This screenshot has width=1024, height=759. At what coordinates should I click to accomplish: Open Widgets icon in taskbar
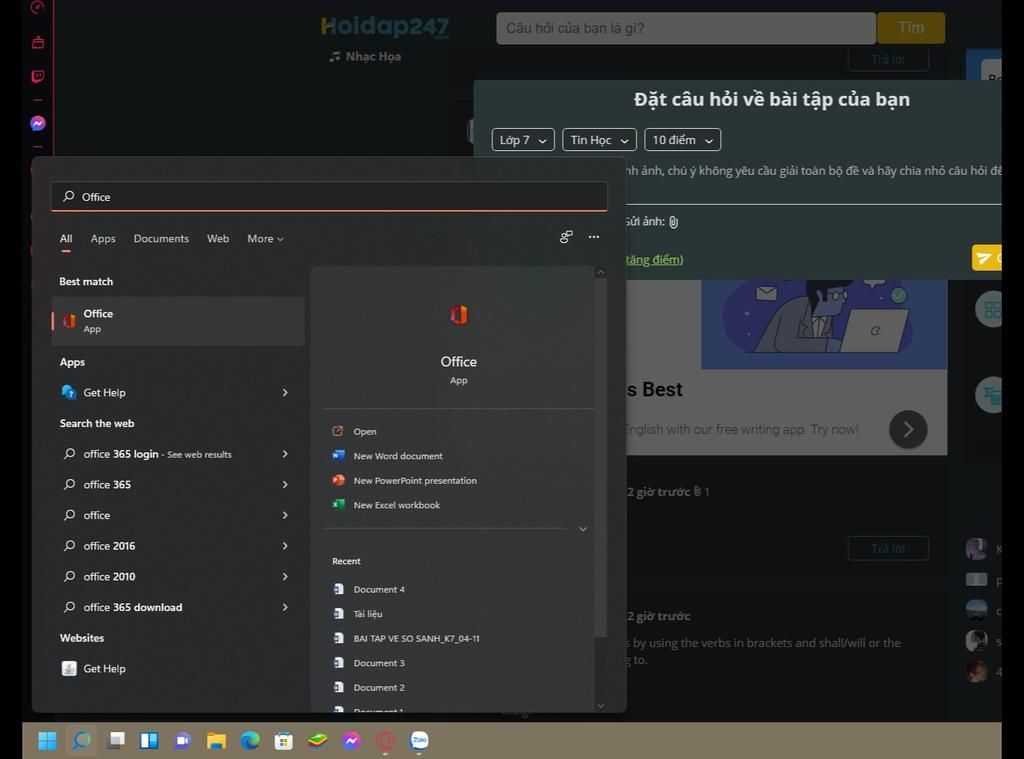150,740
